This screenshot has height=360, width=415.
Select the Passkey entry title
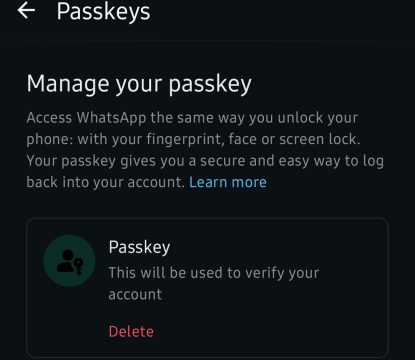point(139,247)
